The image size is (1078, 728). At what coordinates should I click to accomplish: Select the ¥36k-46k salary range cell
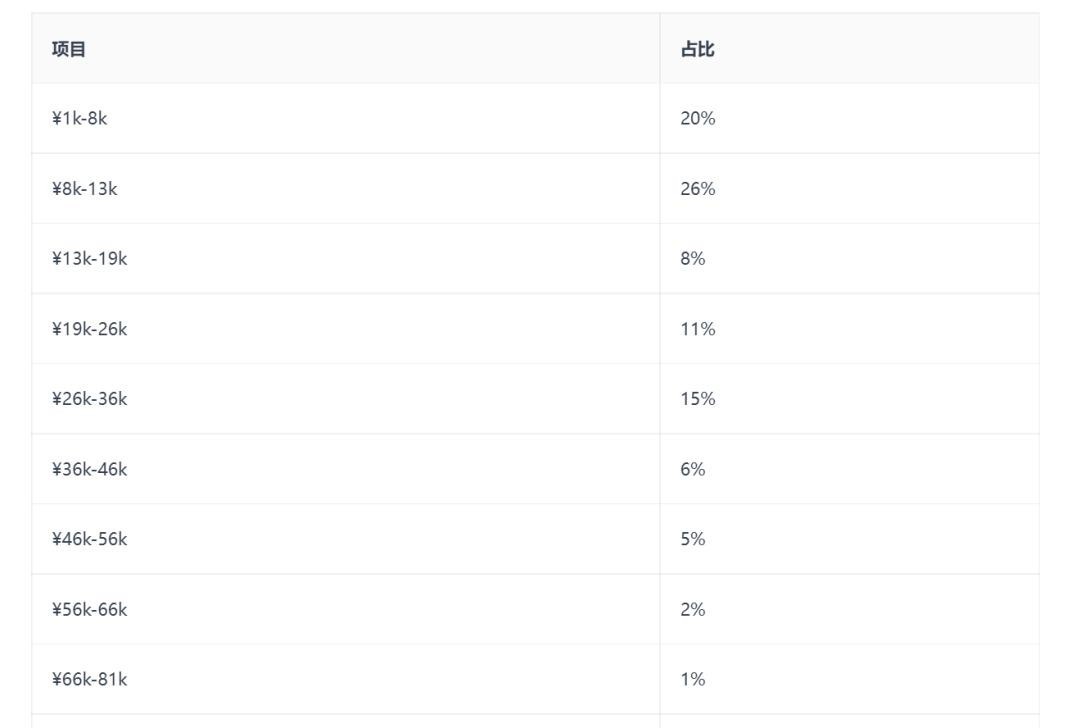346,470
